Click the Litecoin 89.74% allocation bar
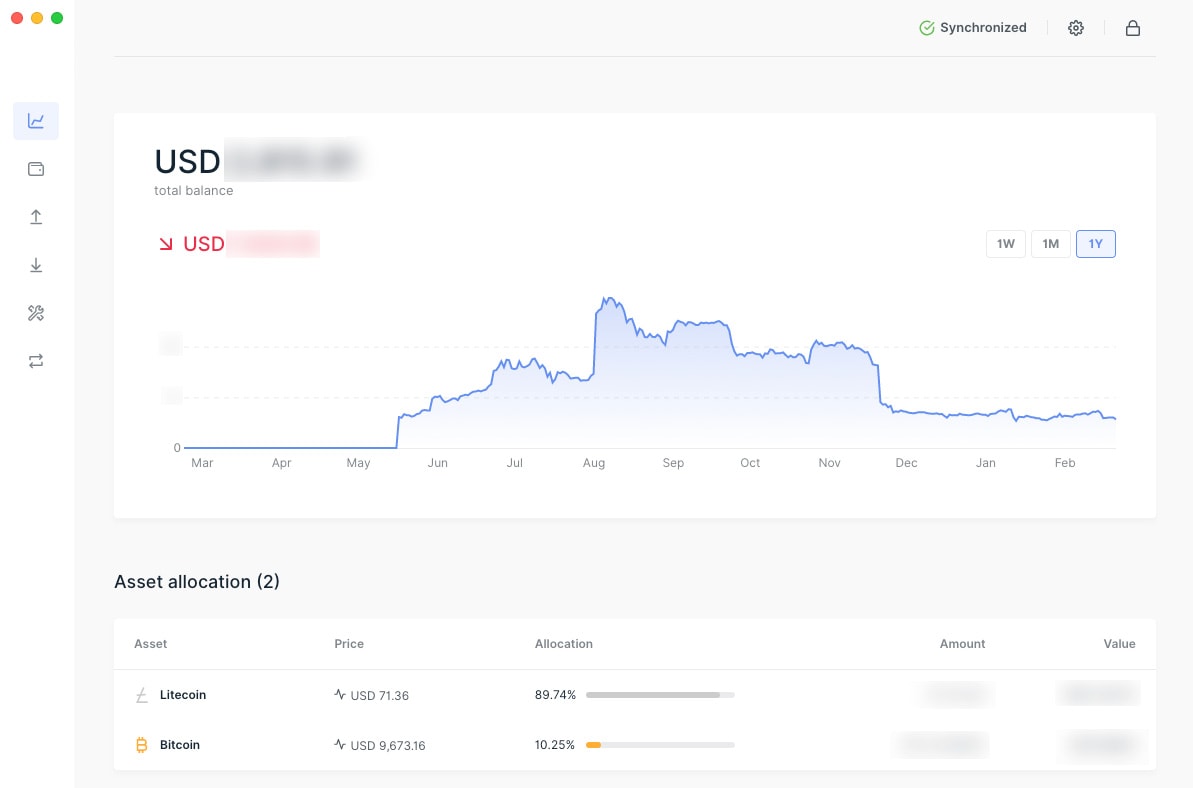The height and width of the screenshot is (788, 1193). click(660, 695)
